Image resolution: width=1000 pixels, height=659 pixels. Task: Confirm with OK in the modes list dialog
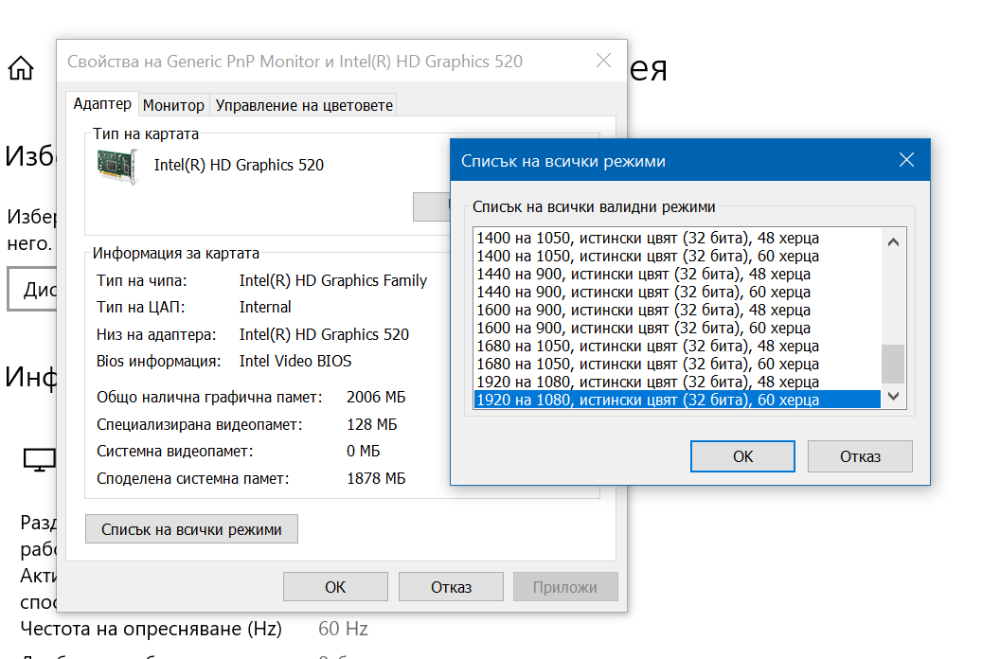[x=742, y=456]
